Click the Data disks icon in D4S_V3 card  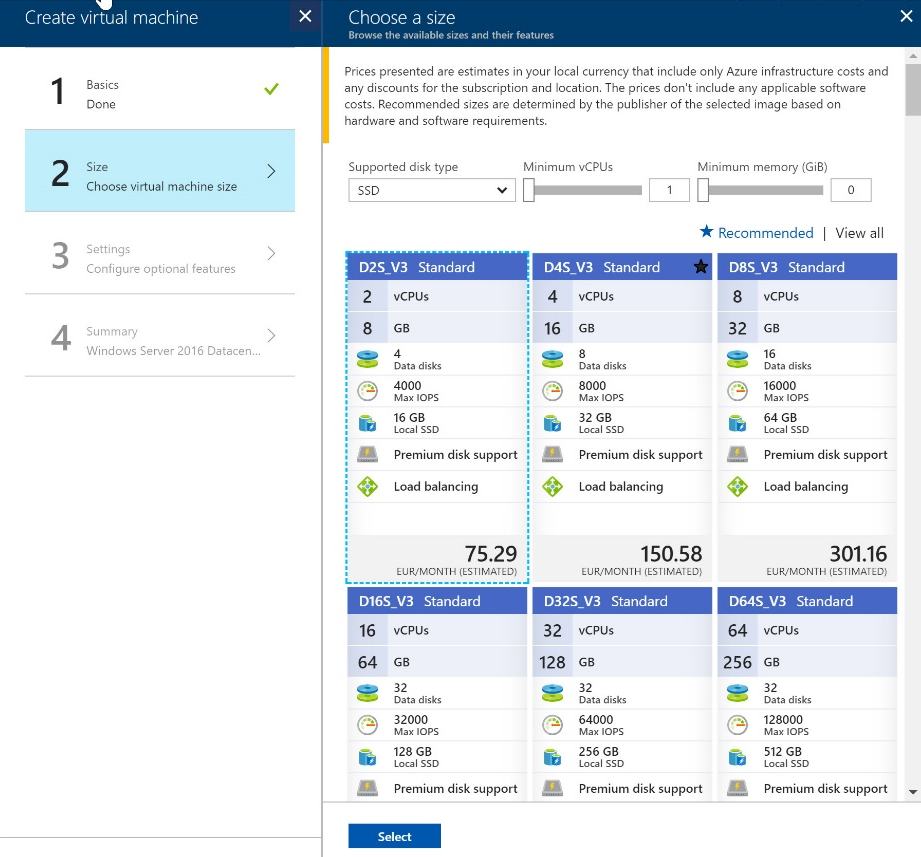coord(553,359)
